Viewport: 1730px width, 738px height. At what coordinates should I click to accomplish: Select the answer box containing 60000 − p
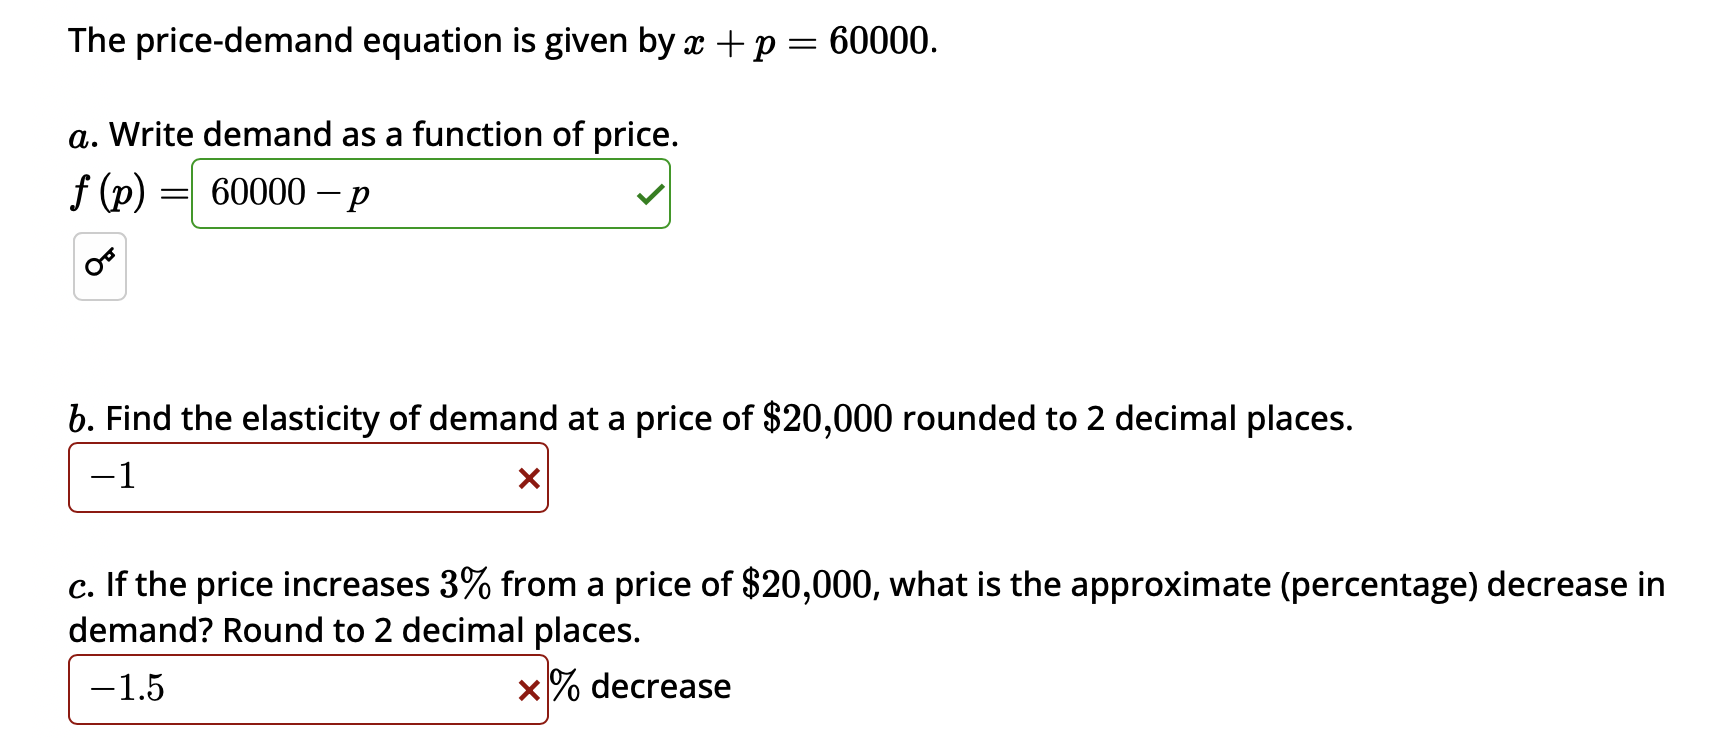click(x=400, y=194)
